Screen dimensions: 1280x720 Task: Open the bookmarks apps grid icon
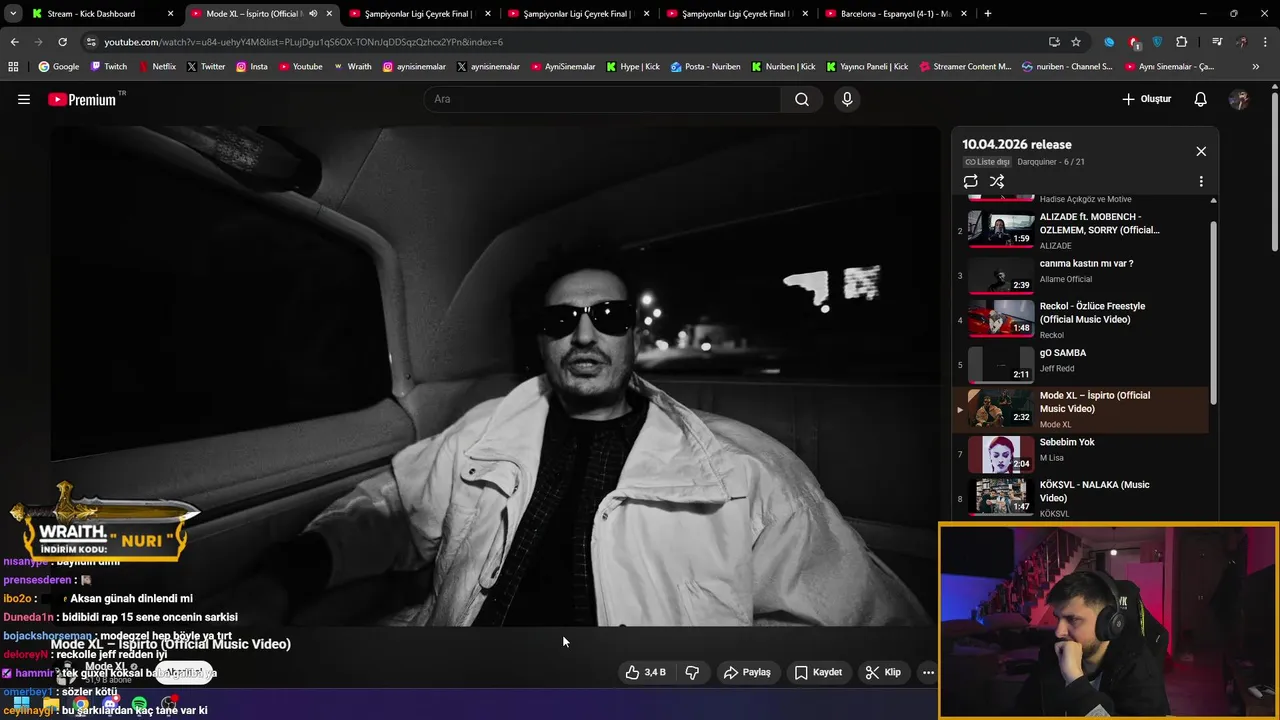[x=13, y=67]
